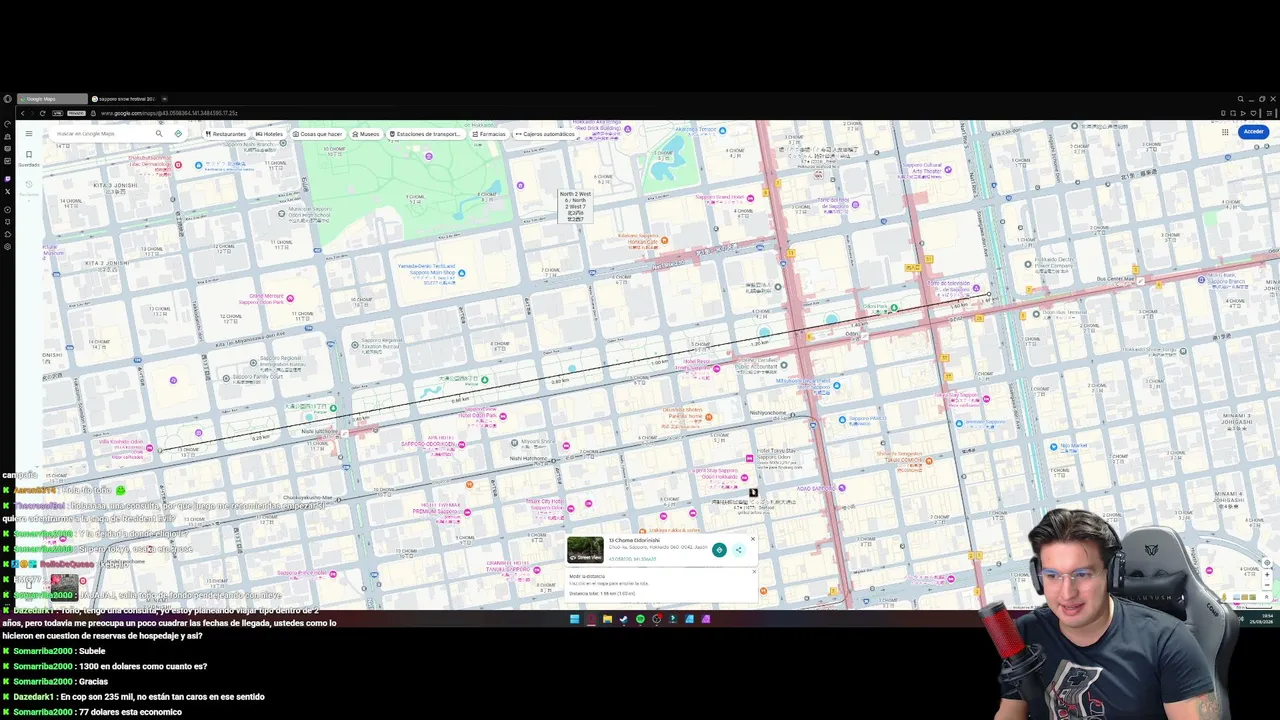Click the Sapporo Grand Hotel marker

[750, 198]
